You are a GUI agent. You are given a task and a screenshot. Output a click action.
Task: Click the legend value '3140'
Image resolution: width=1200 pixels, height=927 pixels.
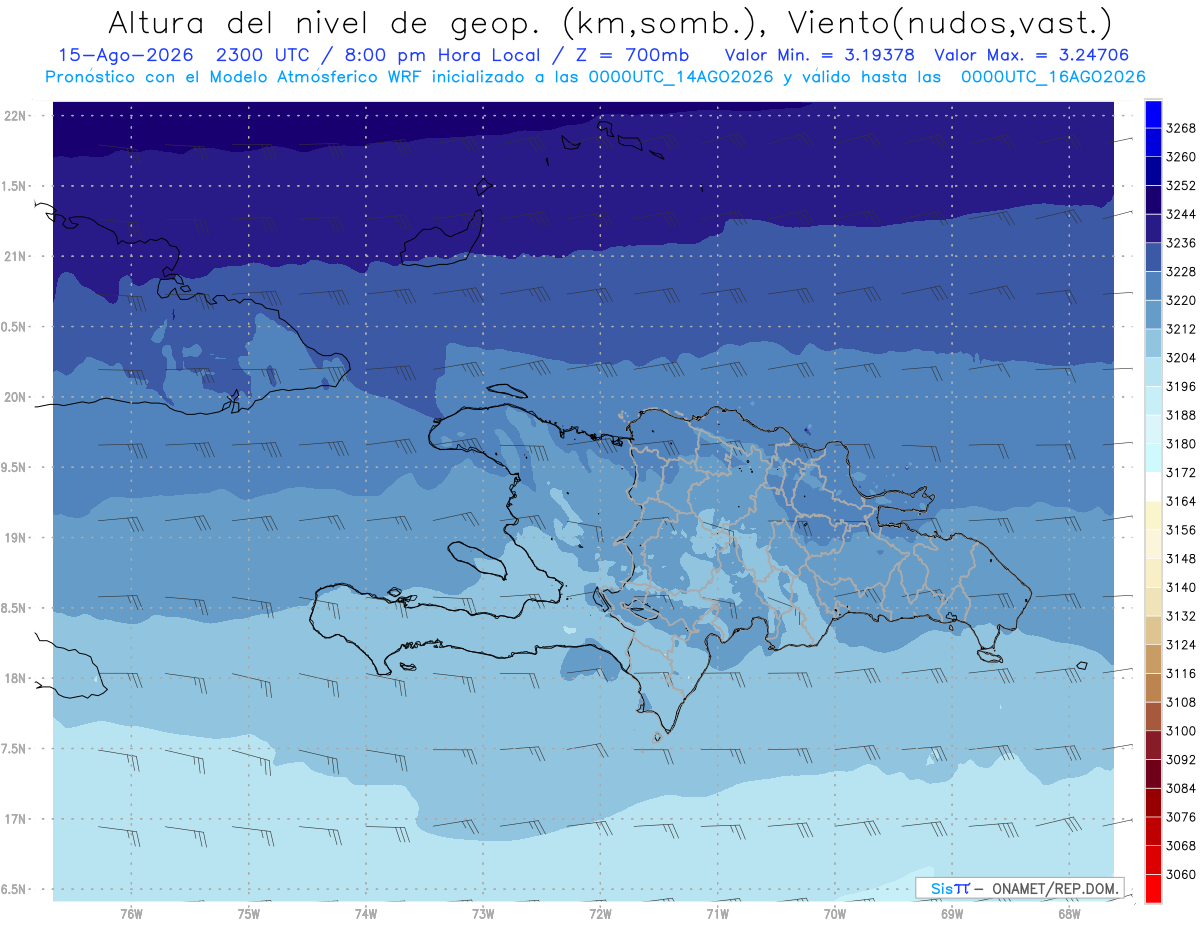[1181, 587]
